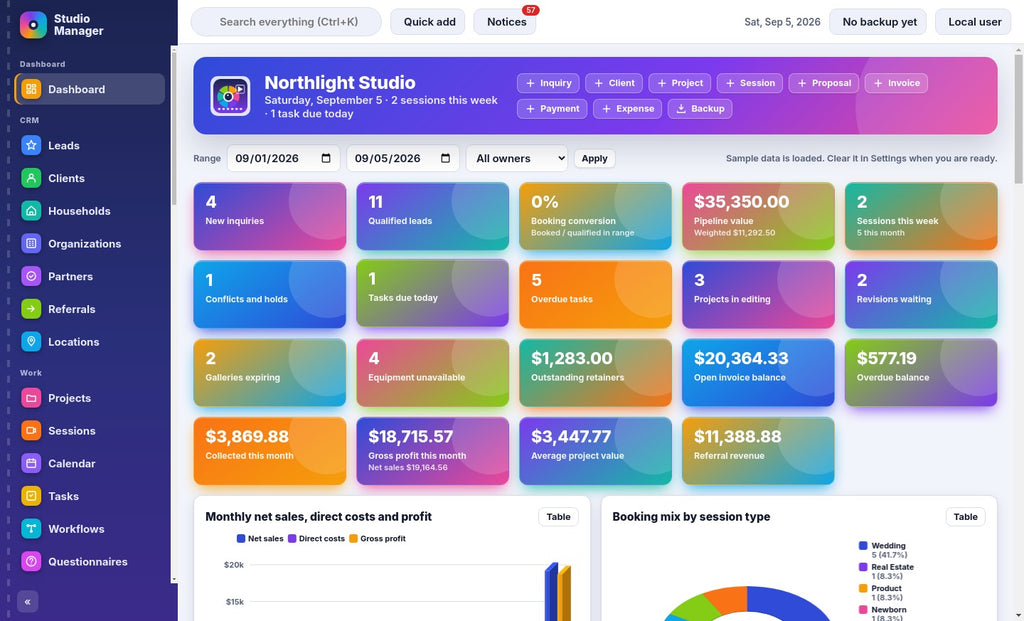The width and height of the screenshot is (1024, 621).
Task: Click the Wedding legend color swatch
Action: click(x=863, y=545)
